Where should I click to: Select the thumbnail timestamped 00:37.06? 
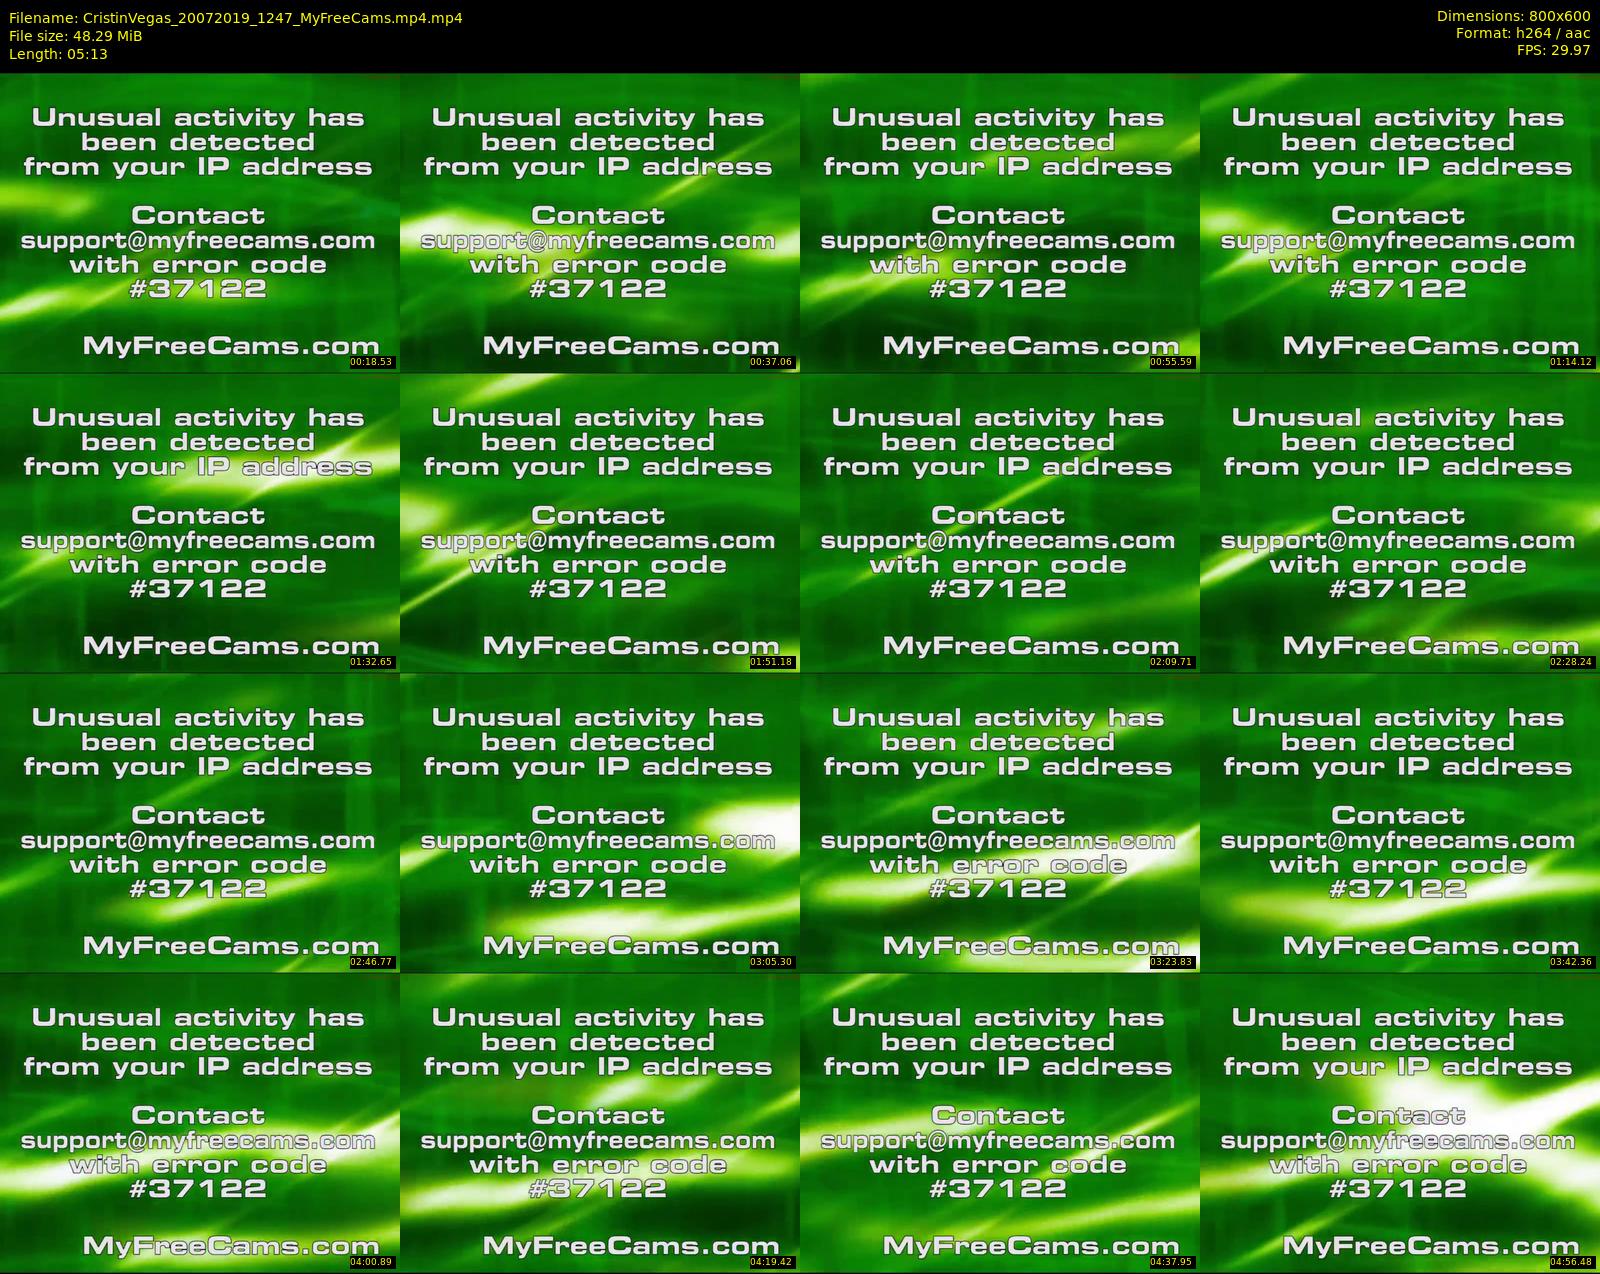(x=600, y=222)
